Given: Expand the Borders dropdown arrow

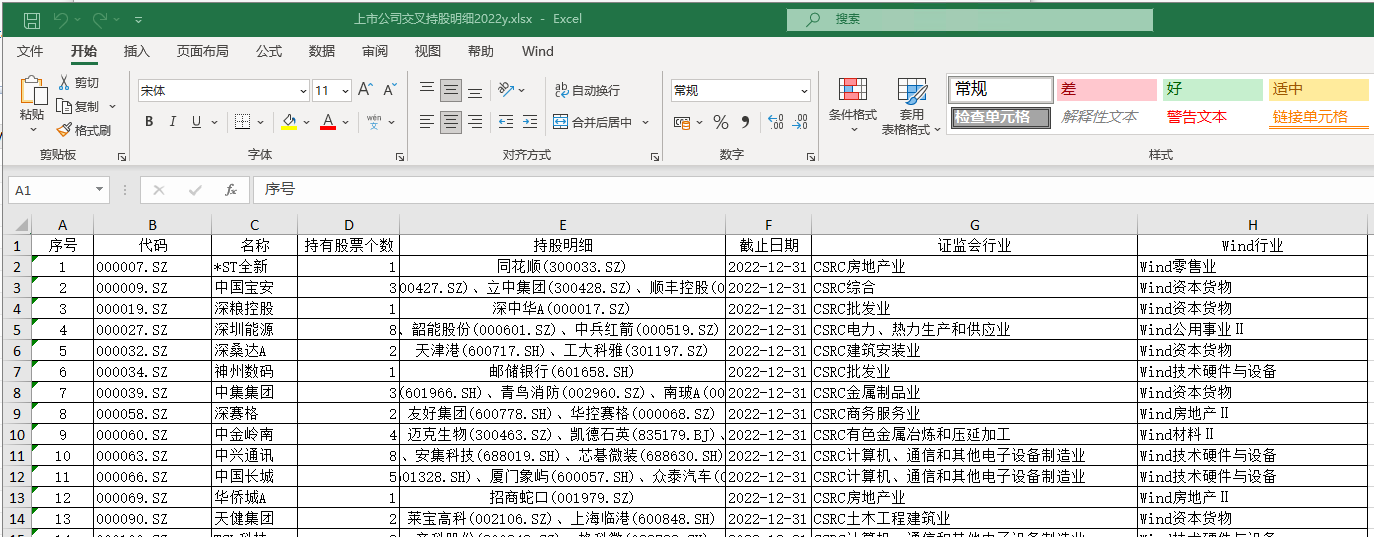Looking at the screenshot, I should (x=261, y=122).
